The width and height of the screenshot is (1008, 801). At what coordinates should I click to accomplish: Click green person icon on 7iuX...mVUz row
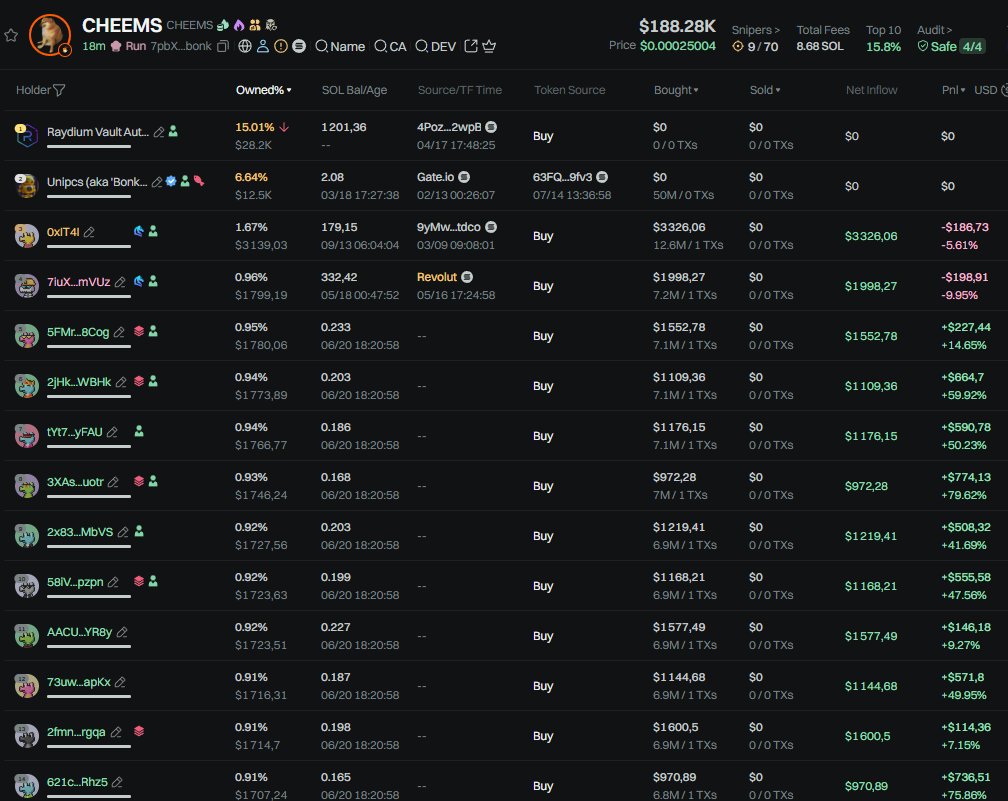click(154, 281)
